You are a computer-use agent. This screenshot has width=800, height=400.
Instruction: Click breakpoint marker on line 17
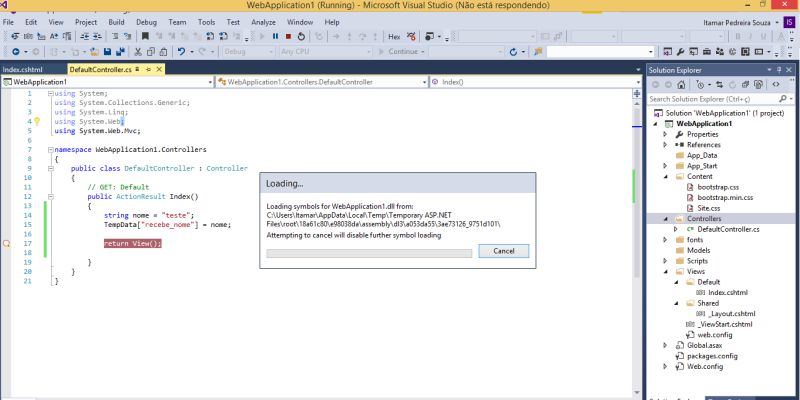pos(7,243)
